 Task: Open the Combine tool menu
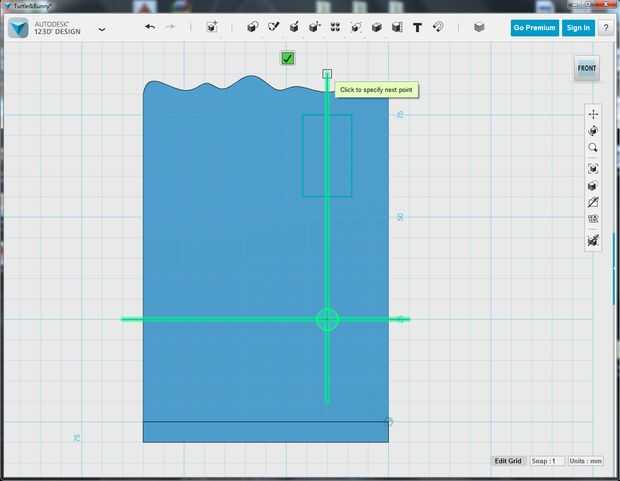tap(376, 27)
